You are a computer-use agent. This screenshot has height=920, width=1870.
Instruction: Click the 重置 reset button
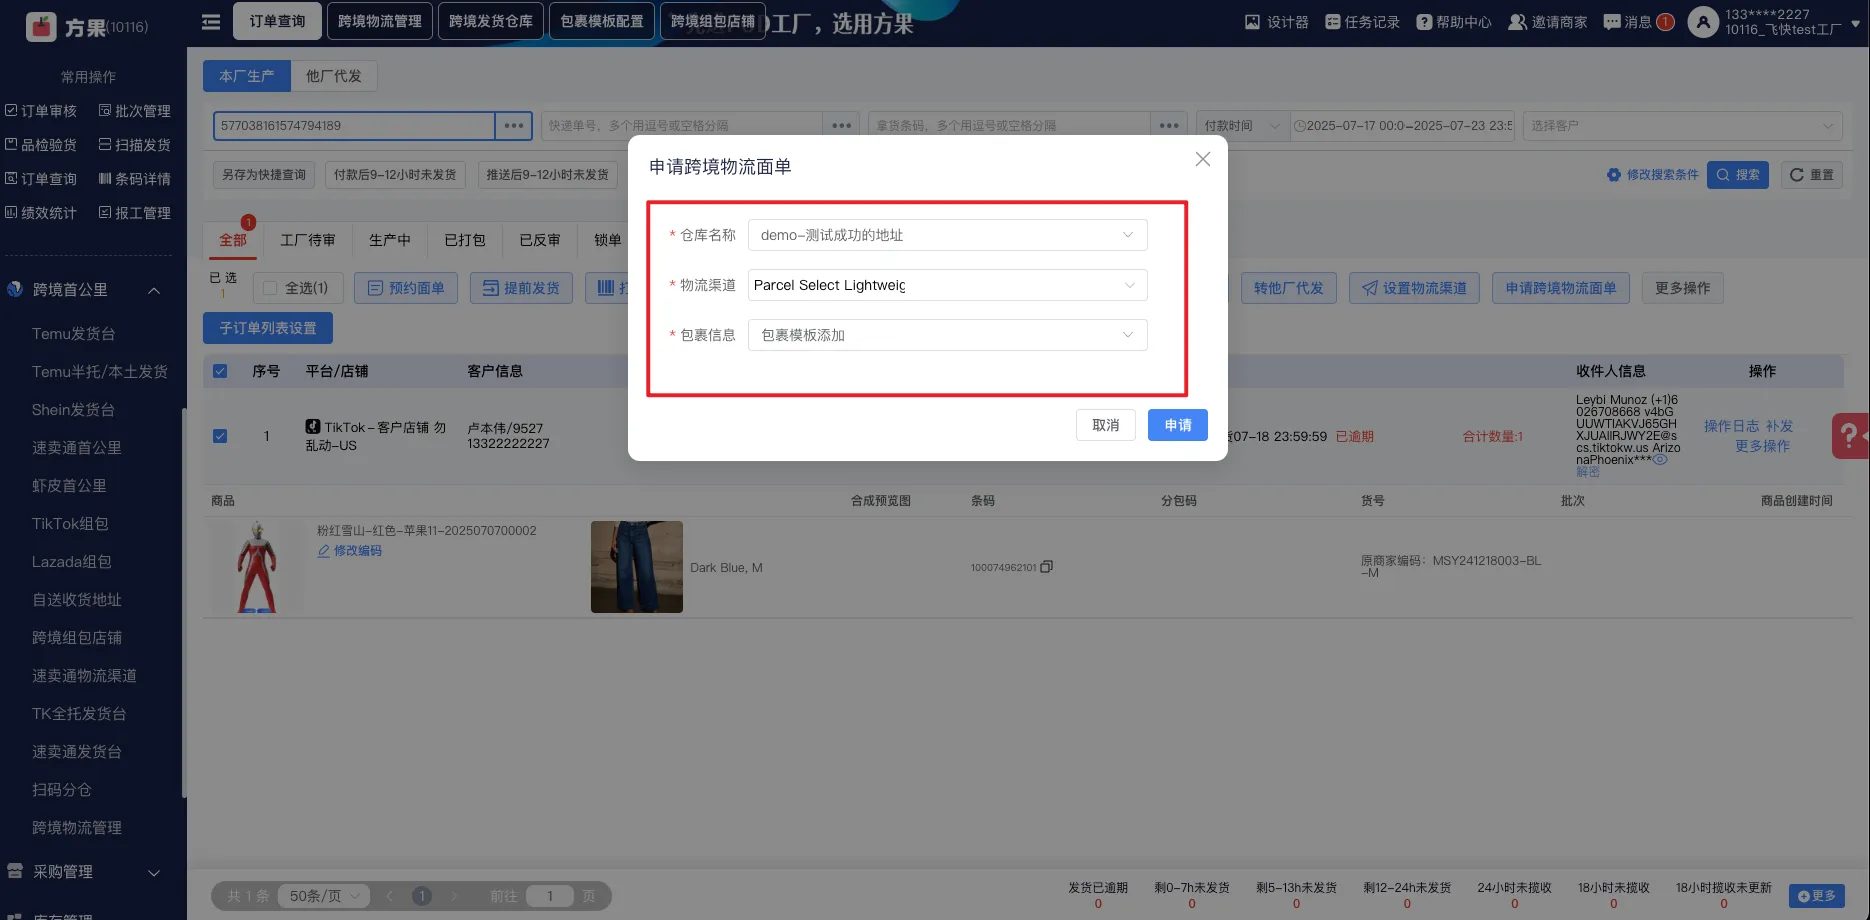pos(1812,175)
